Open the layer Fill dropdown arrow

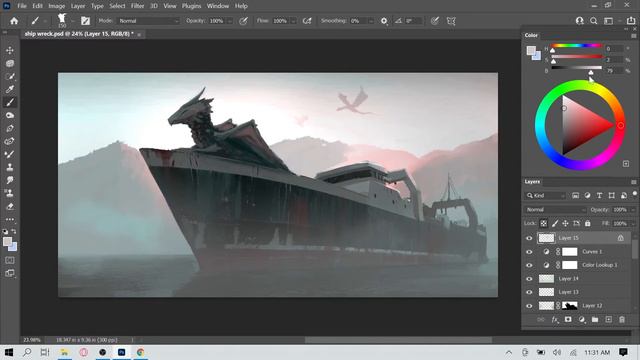pyautogui.click(x=633, y=223)
